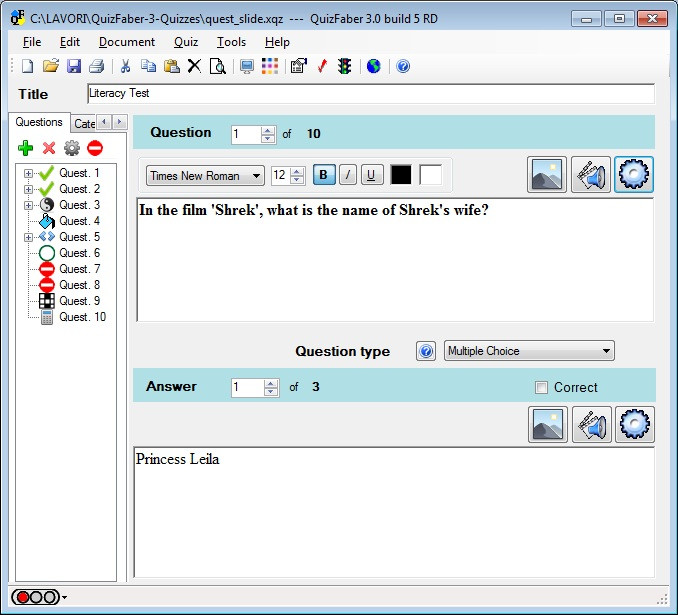Open the Times New Roman font dropdown
678x615 pixels.
click(205, 176)
